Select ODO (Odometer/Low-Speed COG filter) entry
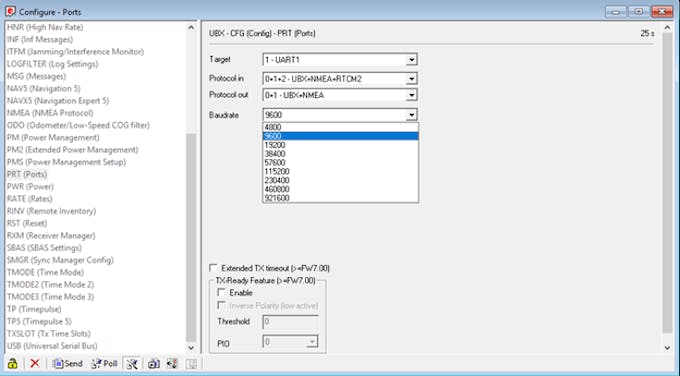Viewport: 680px width, 376px height. (78, 125)
